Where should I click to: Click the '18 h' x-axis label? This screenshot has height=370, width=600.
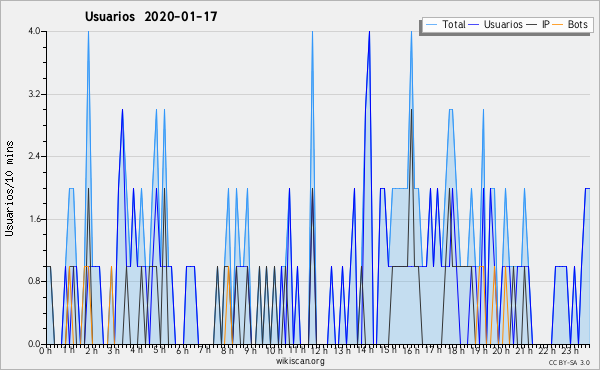(x=456, y=351)
